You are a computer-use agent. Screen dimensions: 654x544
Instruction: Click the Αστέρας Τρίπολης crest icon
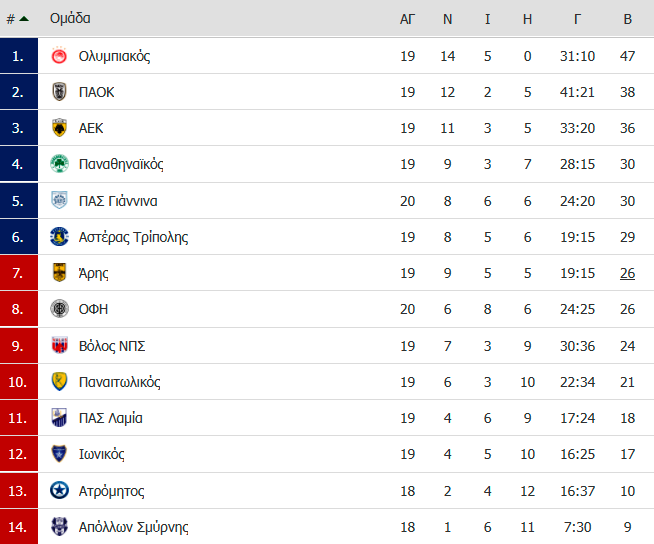coord(59,237)
